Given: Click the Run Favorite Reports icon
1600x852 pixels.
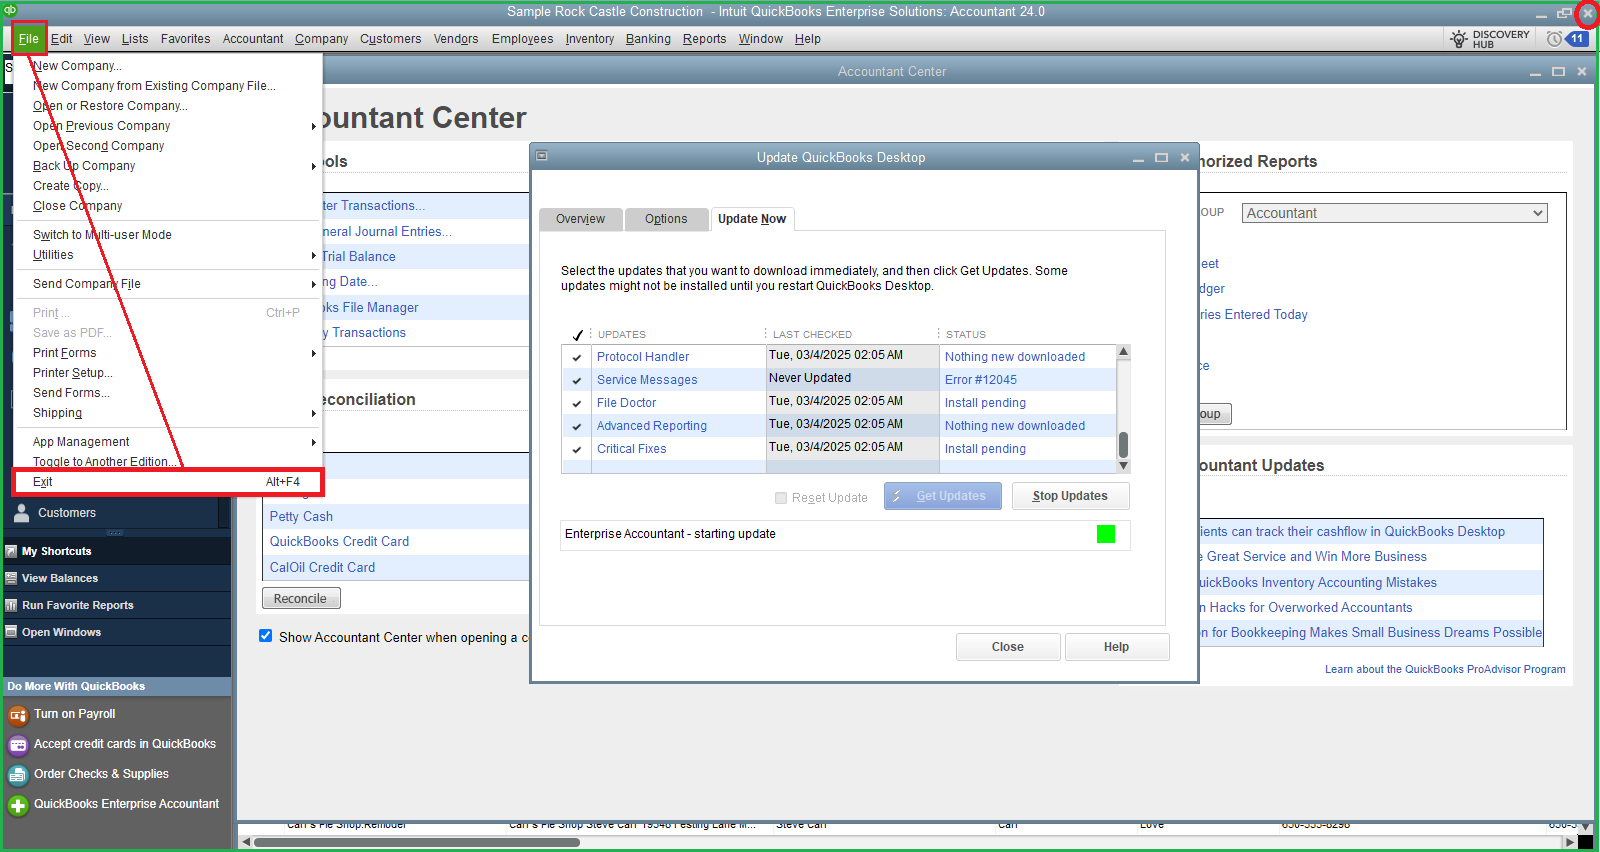Looking at the screenshot, I should coord(12,605).
